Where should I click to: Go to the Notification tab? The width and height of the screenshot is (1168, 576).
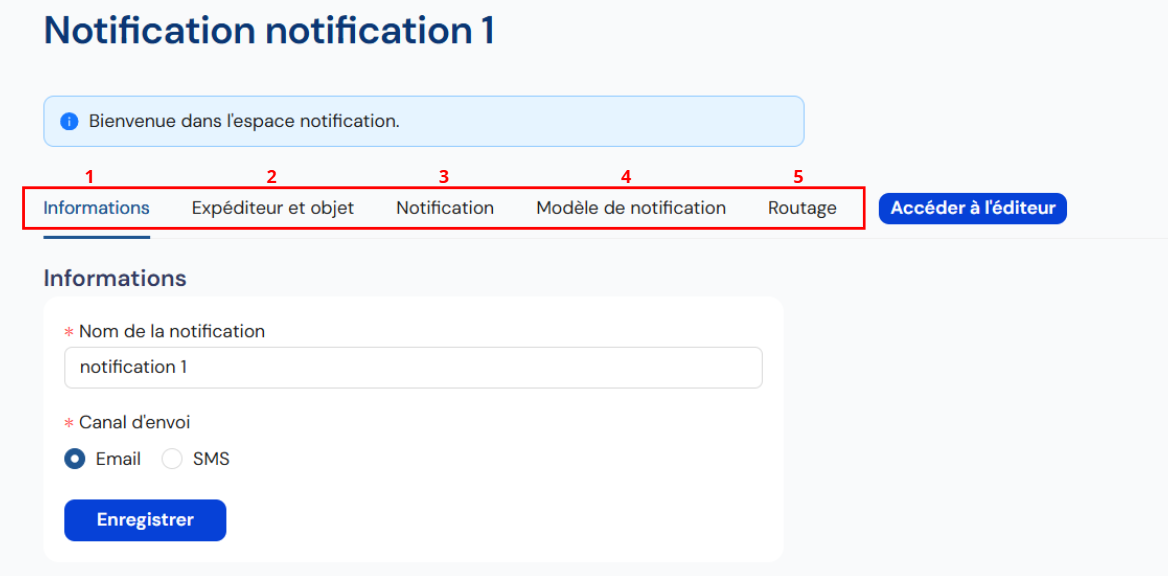coord(445,208)
